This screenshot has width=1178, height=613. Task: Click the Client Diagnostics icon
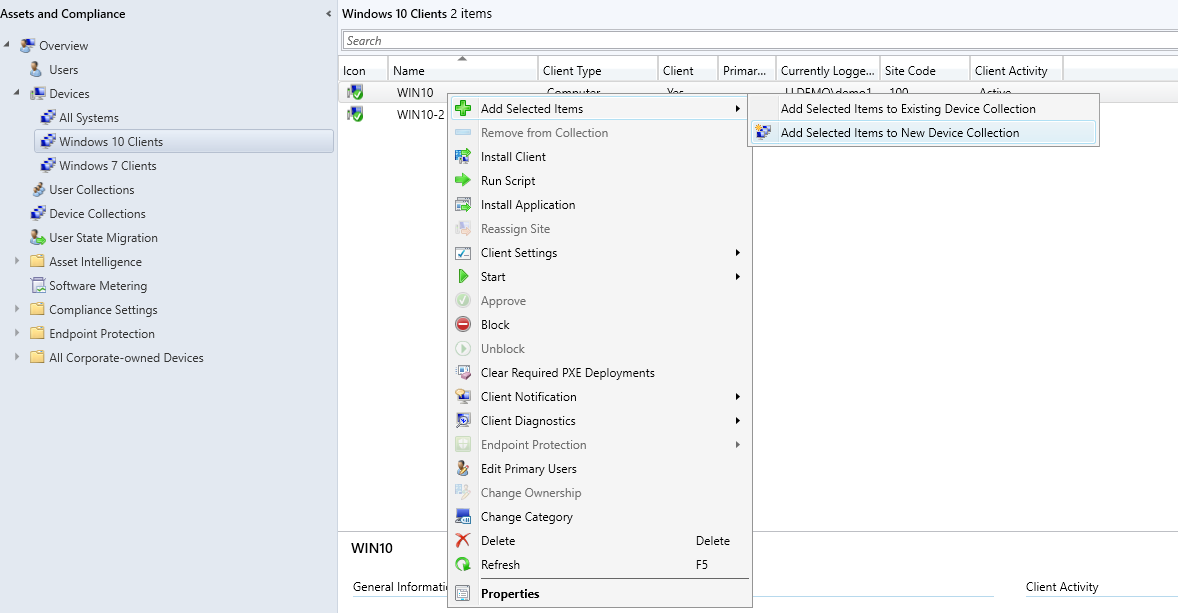click(x=463, y=421)
